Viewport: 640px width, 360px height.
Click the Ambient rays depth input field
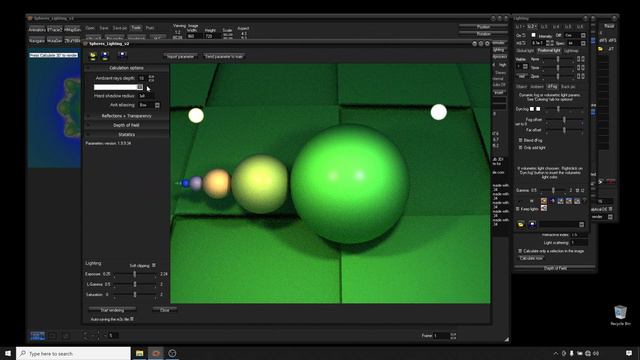[142, 78]
